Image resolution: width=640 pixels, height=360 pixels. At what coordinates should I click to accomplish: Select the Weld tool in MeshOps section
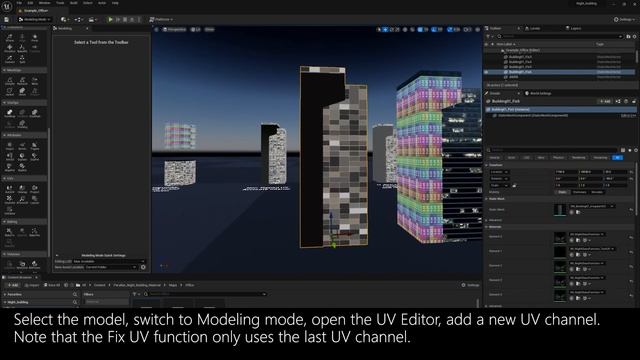coord(35,80)
